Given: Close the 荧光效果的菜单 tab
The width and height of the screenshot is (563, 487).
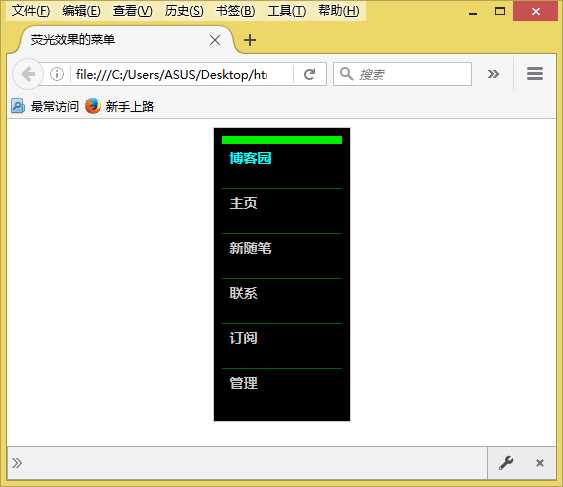Looking at the screenshot, I should click(x=215, y=40).
